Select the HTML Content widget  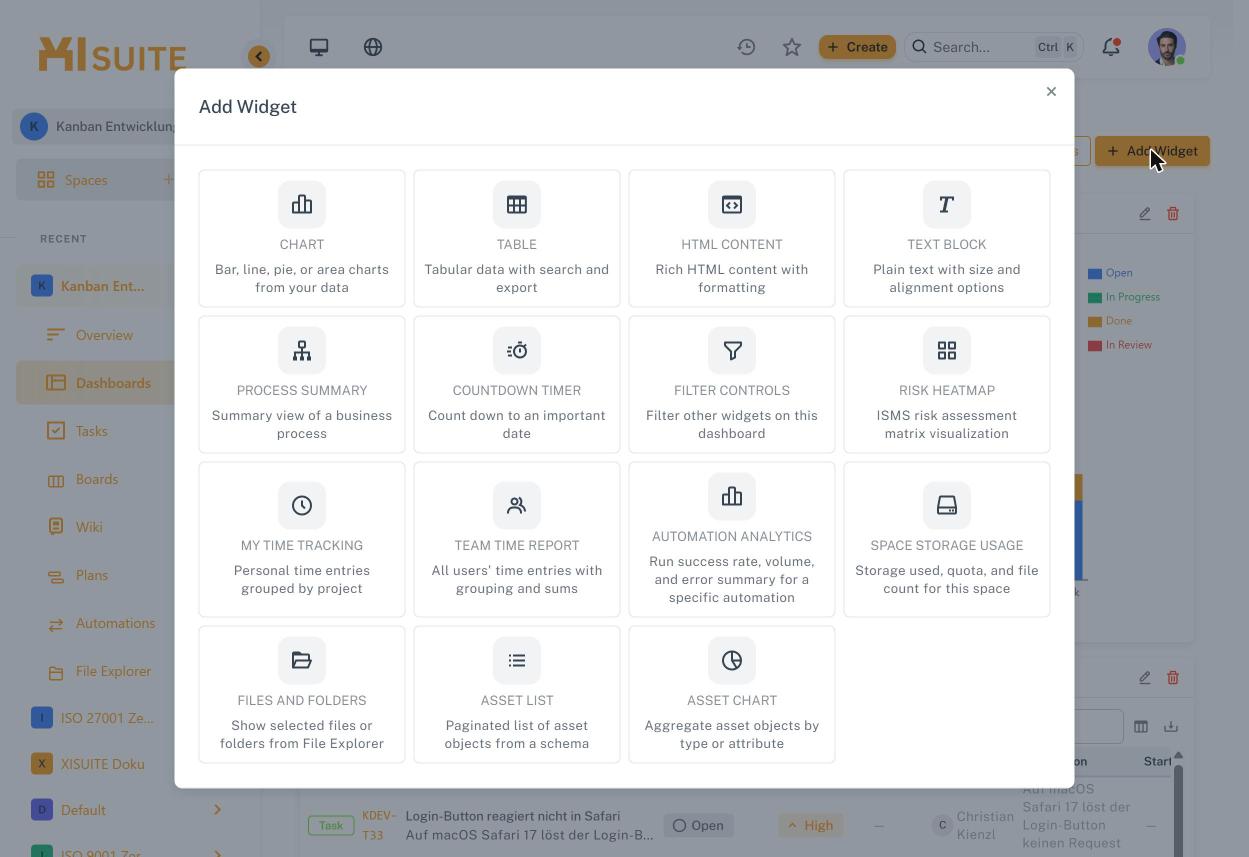coord(732,238)
